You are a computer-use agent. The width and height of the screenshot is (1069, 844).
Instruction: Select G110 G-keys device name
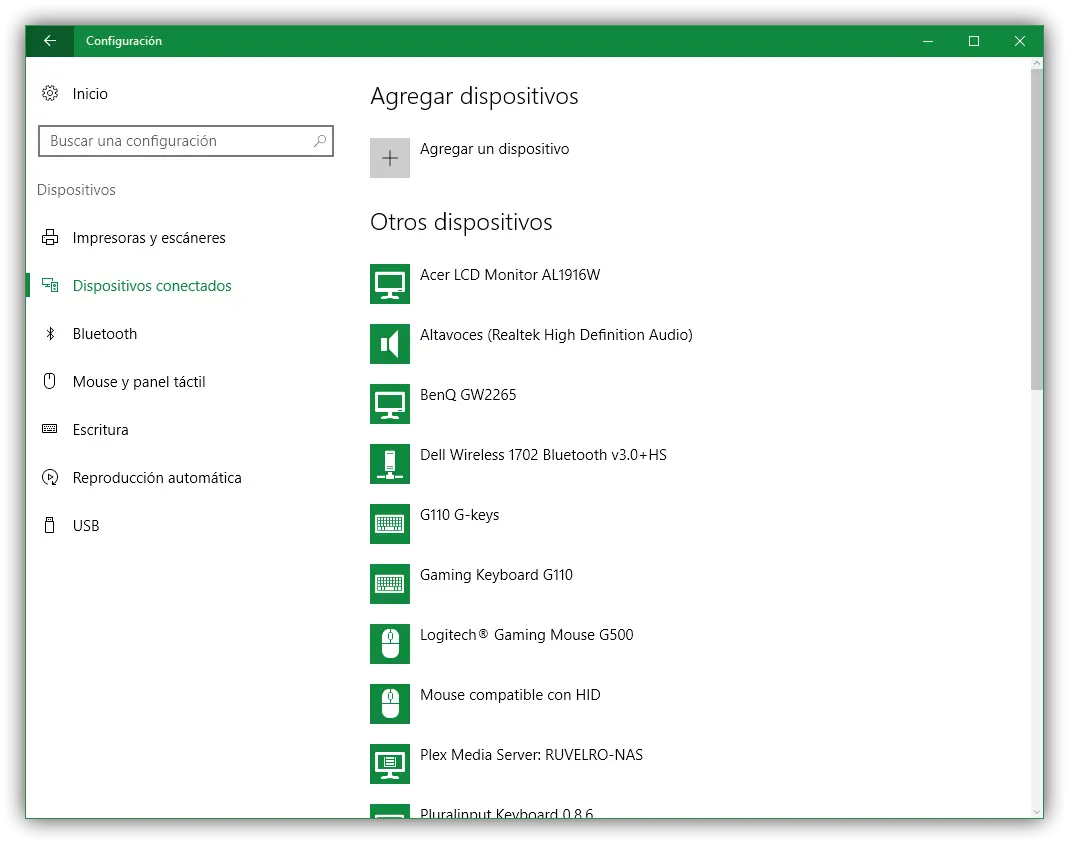pos(460,515)
